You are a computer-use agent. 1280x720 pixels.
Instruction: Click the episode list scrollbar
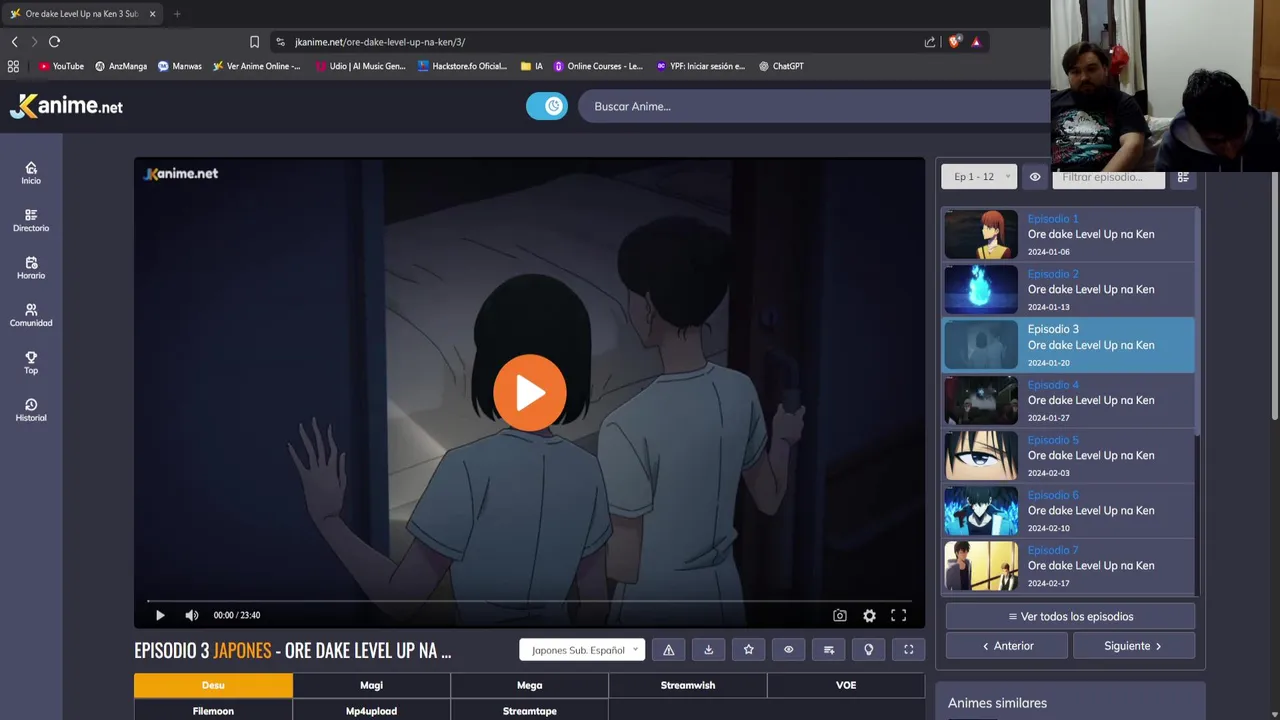pos(1198,320)
